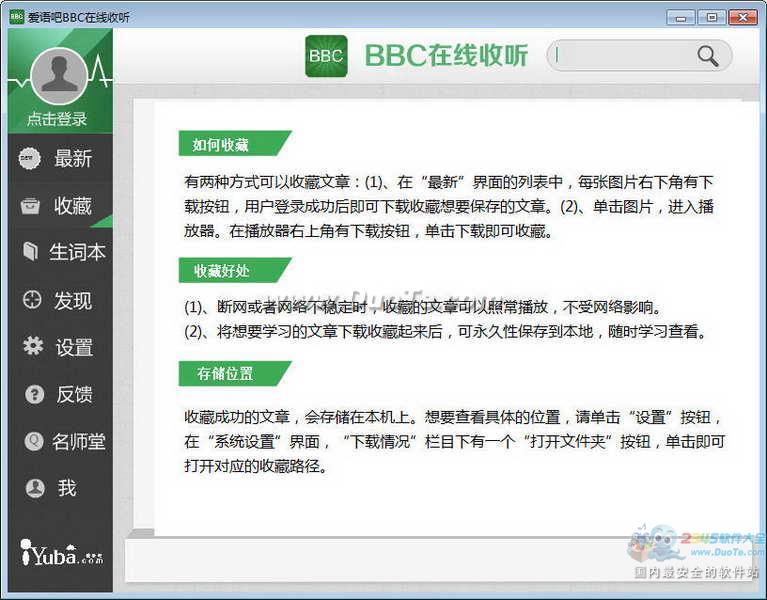
Task: Click the BBC app icon in the title bar
Action: point(17,17)
